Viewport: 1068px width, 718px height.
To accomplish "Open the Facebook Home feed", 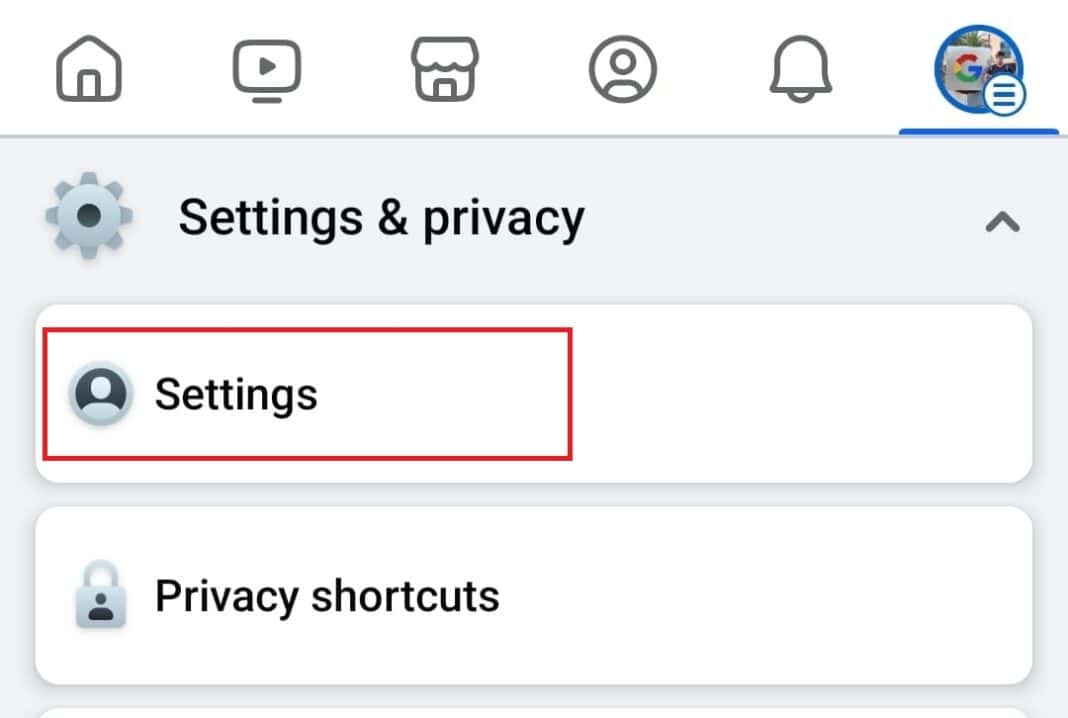I will click(x=88, y=68).
